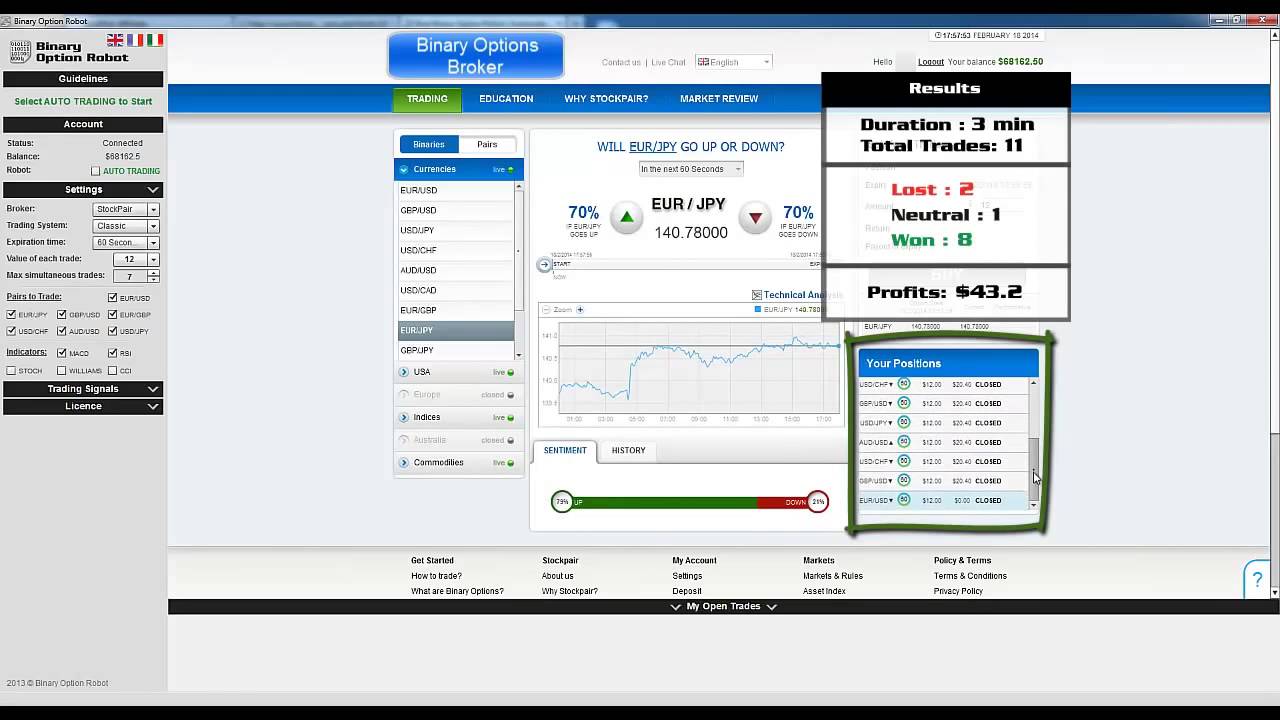Screen dimensions: 1280x720
Task: Click the blue help question mark icon
Action: pos(1257,580)
